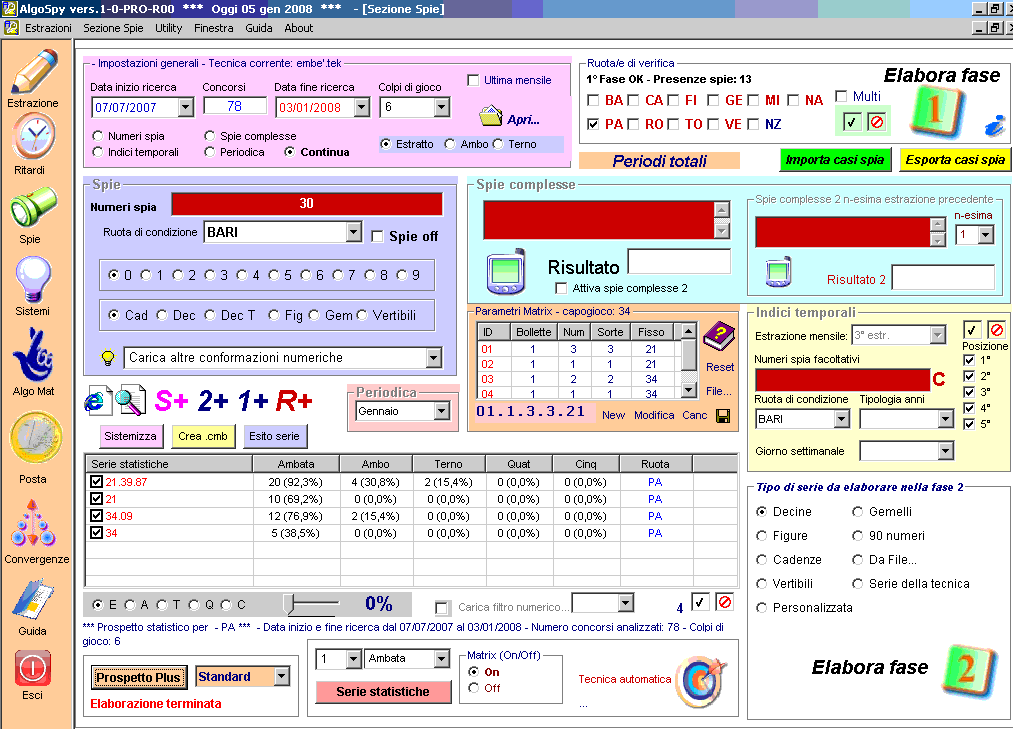
Task: Click the Sistemizza button
Action: [x=131, y=436]
